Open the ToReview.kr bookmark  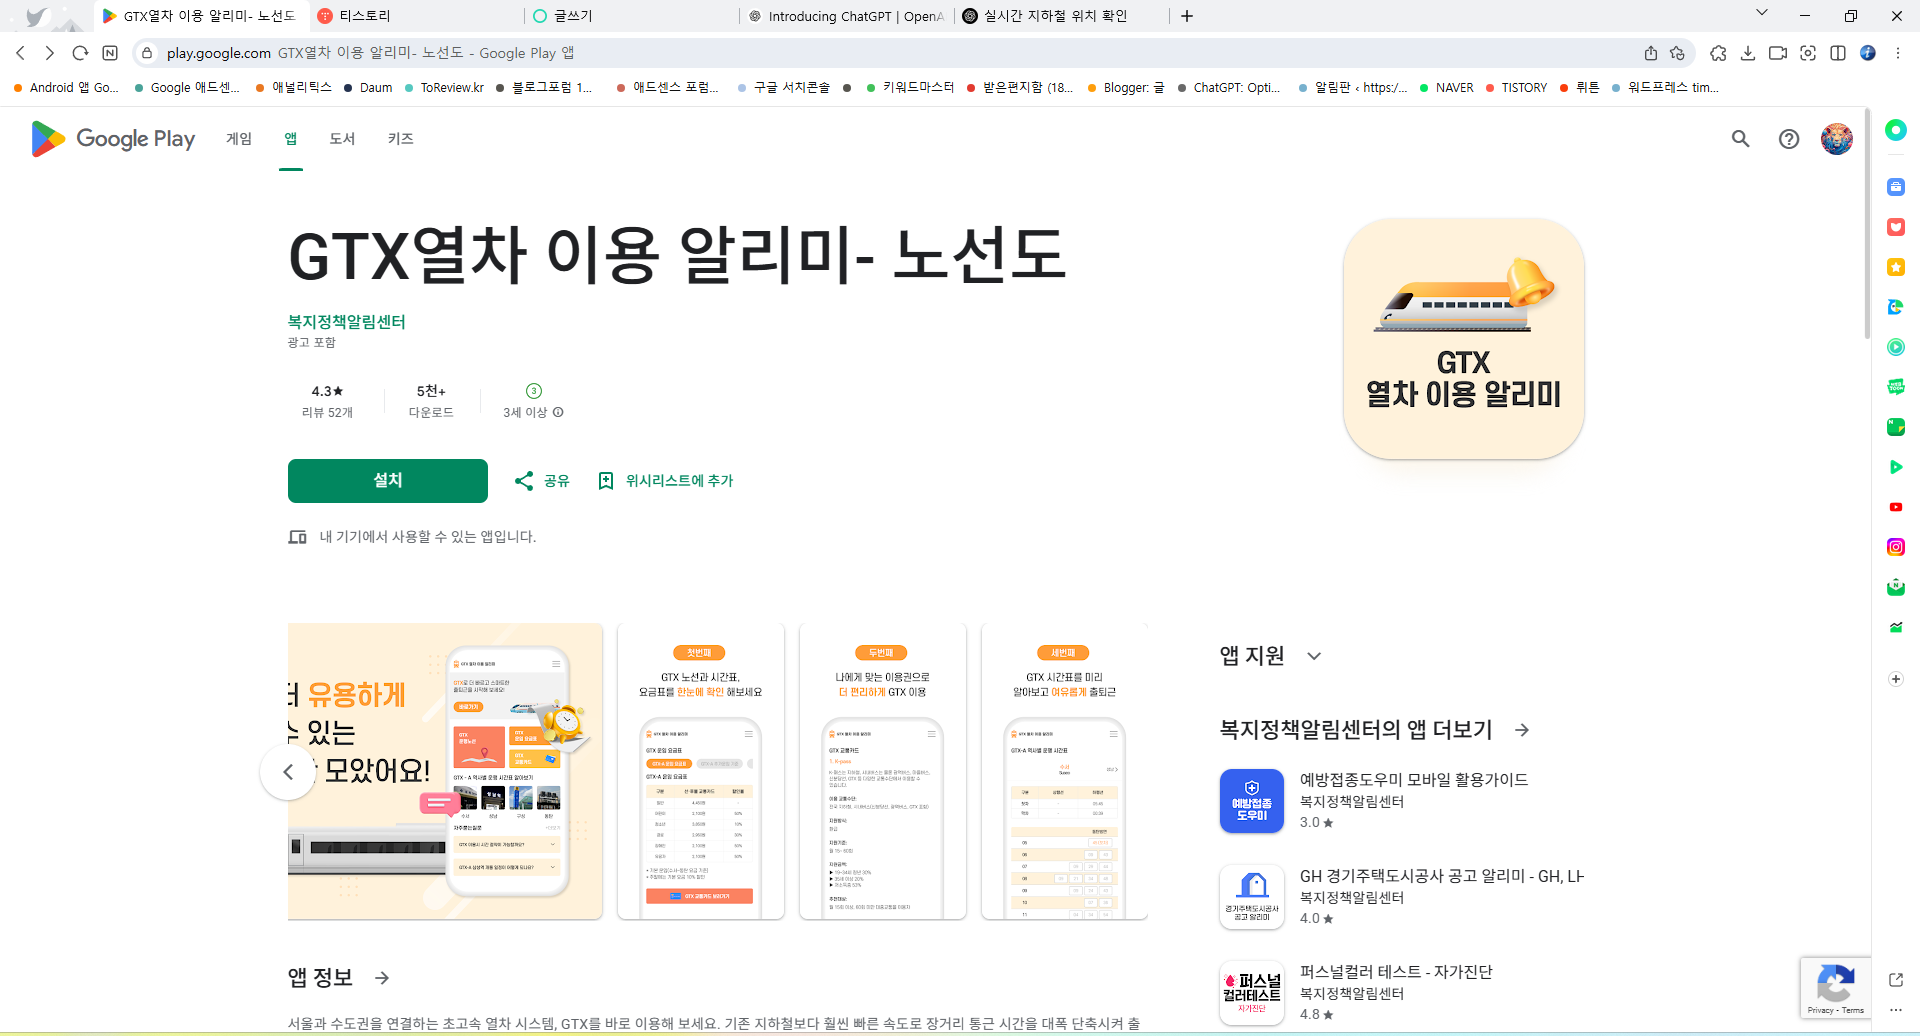pyautogui.click(x=444, y=88)
